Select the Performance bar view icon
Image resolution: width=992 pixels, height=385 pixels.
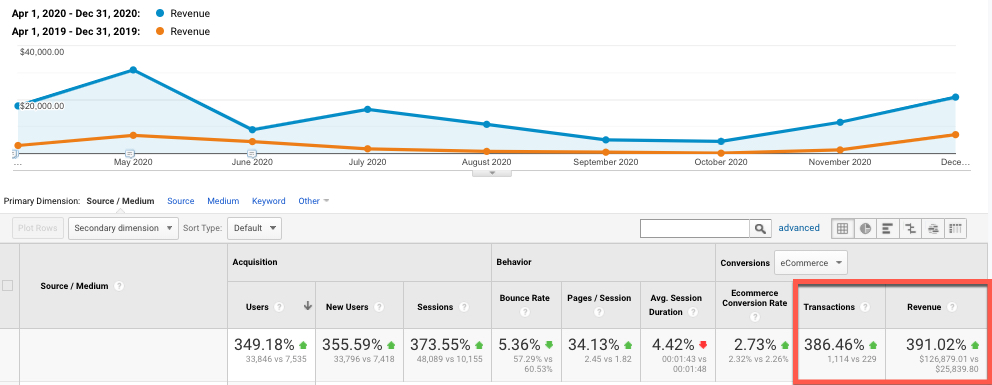pyautogui.click(x=888, y=228)
